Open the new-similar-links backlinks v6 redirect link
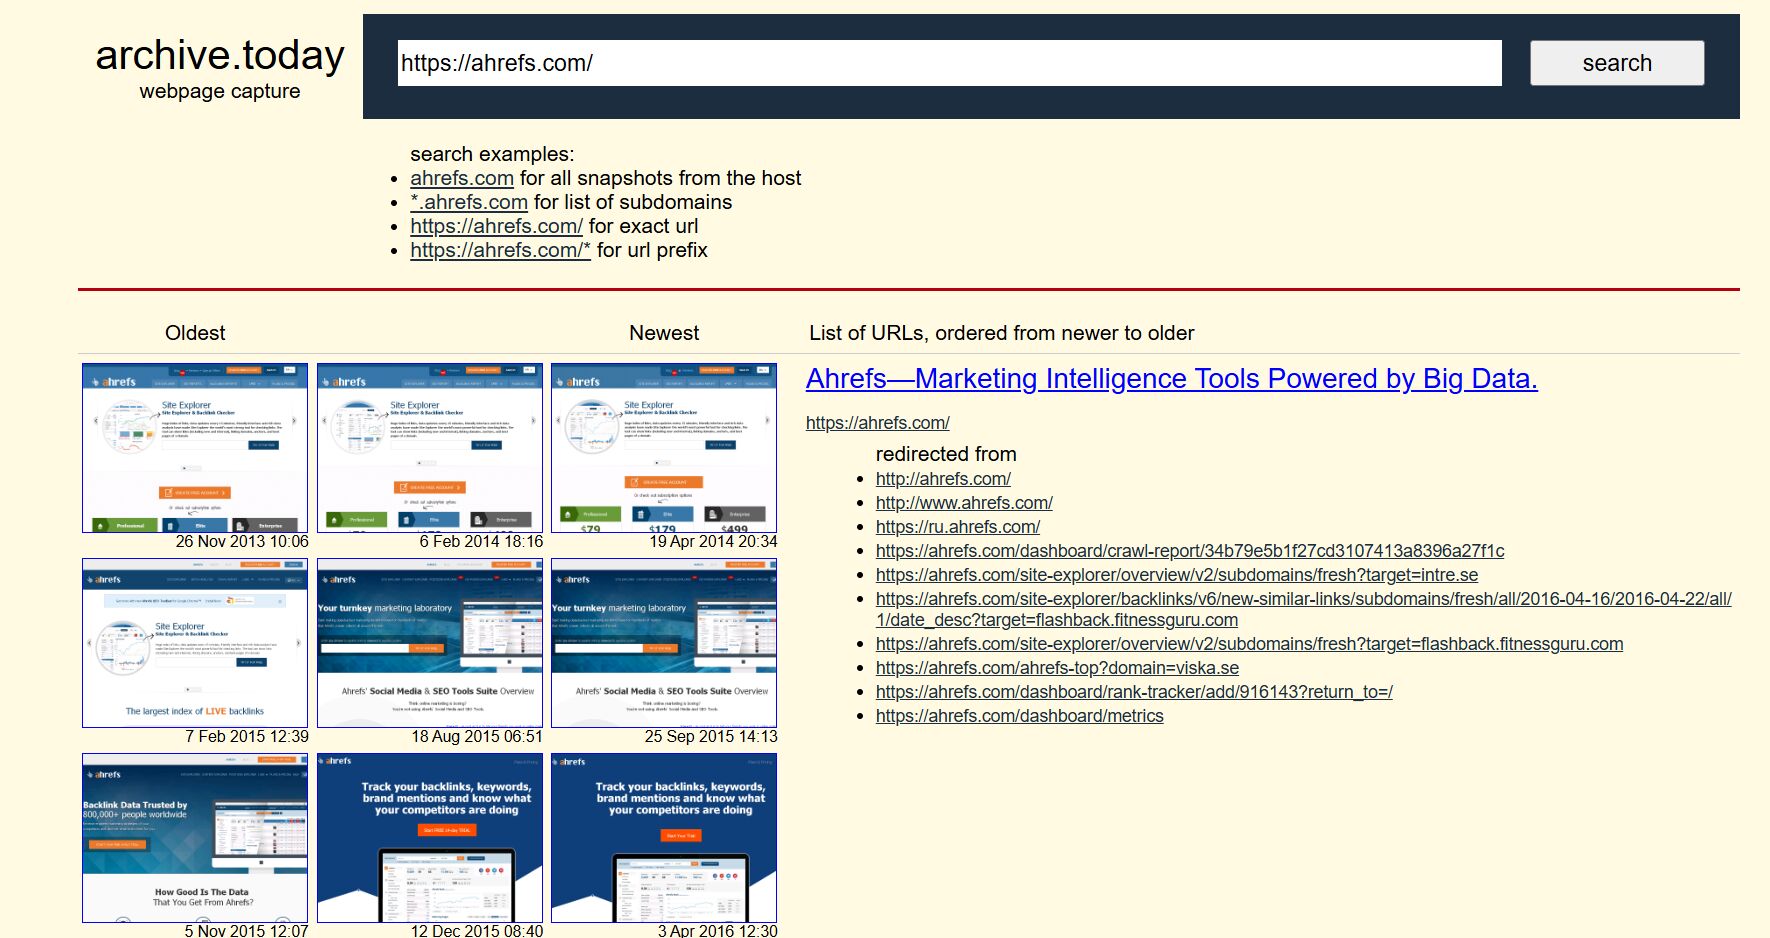 (x=1304, y=609)
